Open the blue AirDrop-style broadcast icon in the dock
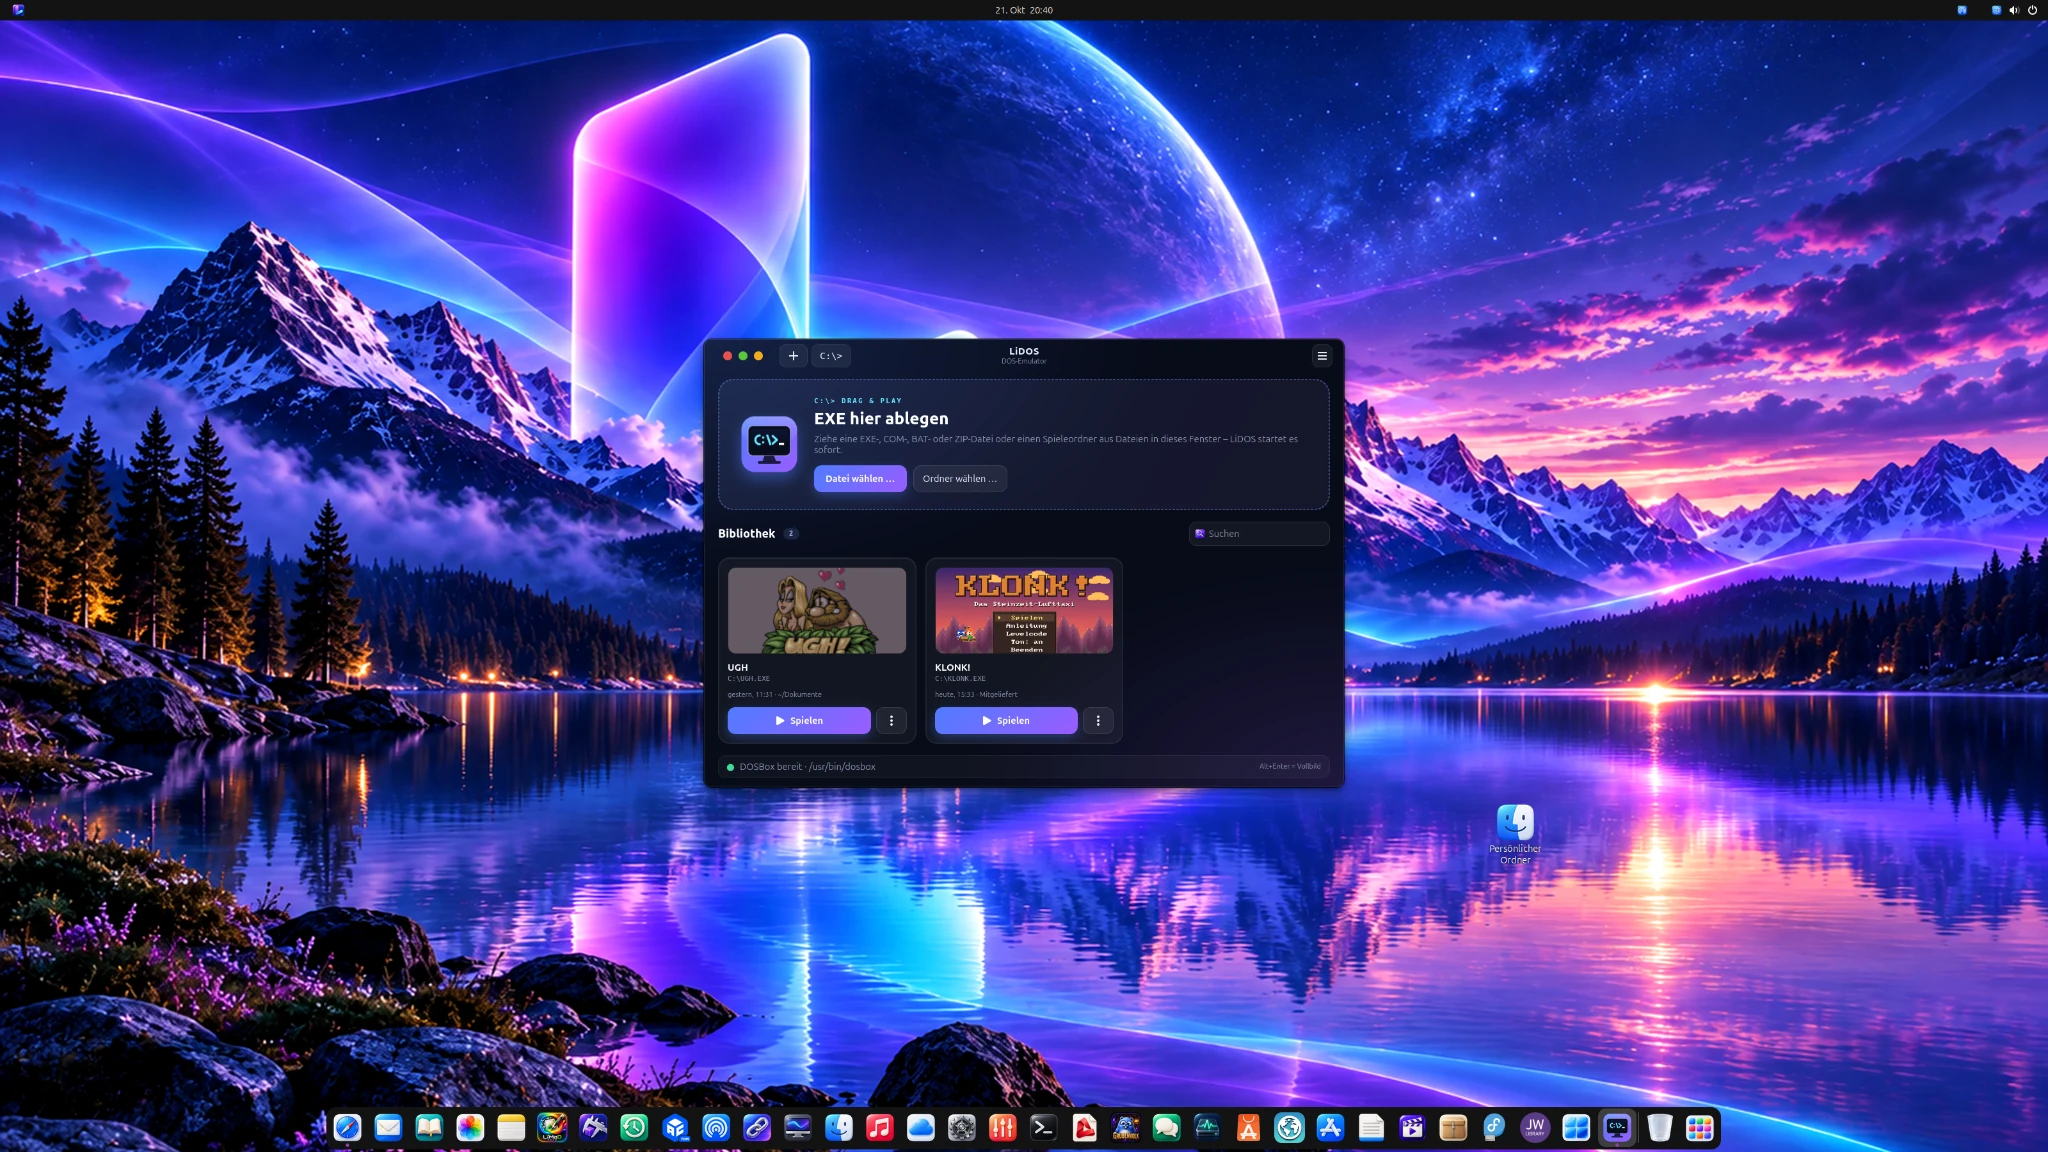The image size is (2048, 1152). (716, 1128)
